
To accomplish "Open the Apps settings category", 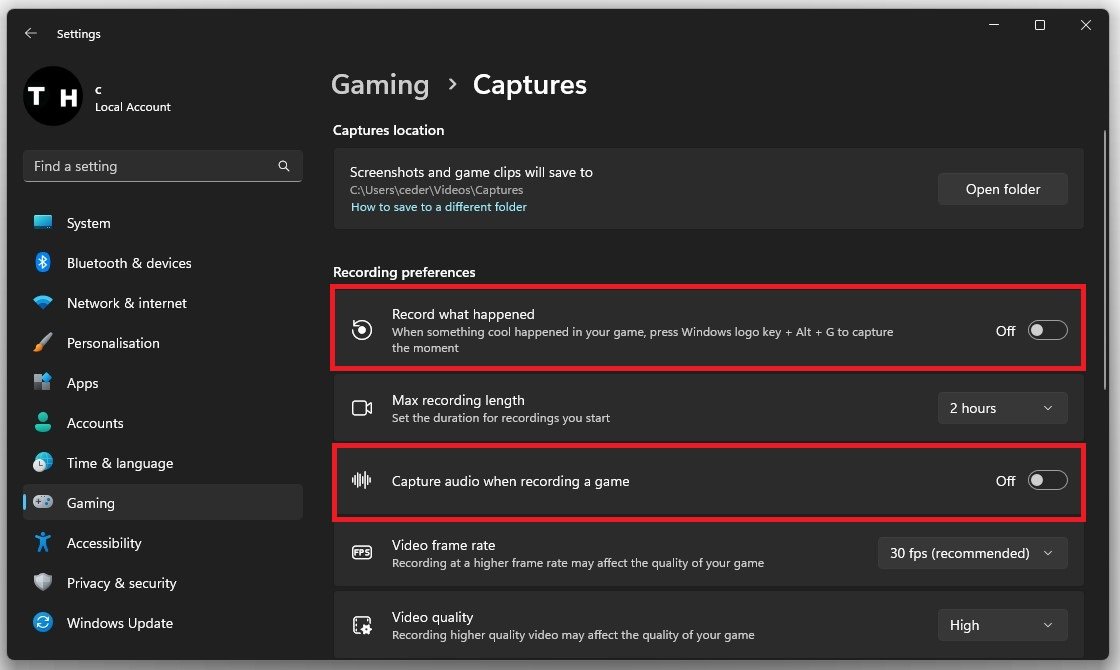I will 82,383.
